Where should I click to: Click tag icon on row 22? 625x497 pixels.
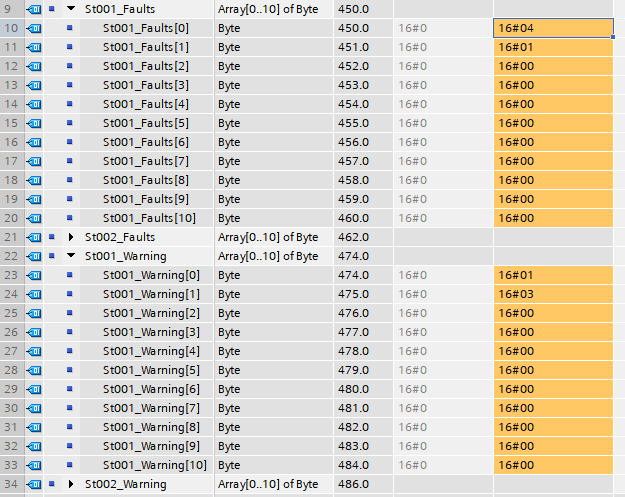click(34, 256)
